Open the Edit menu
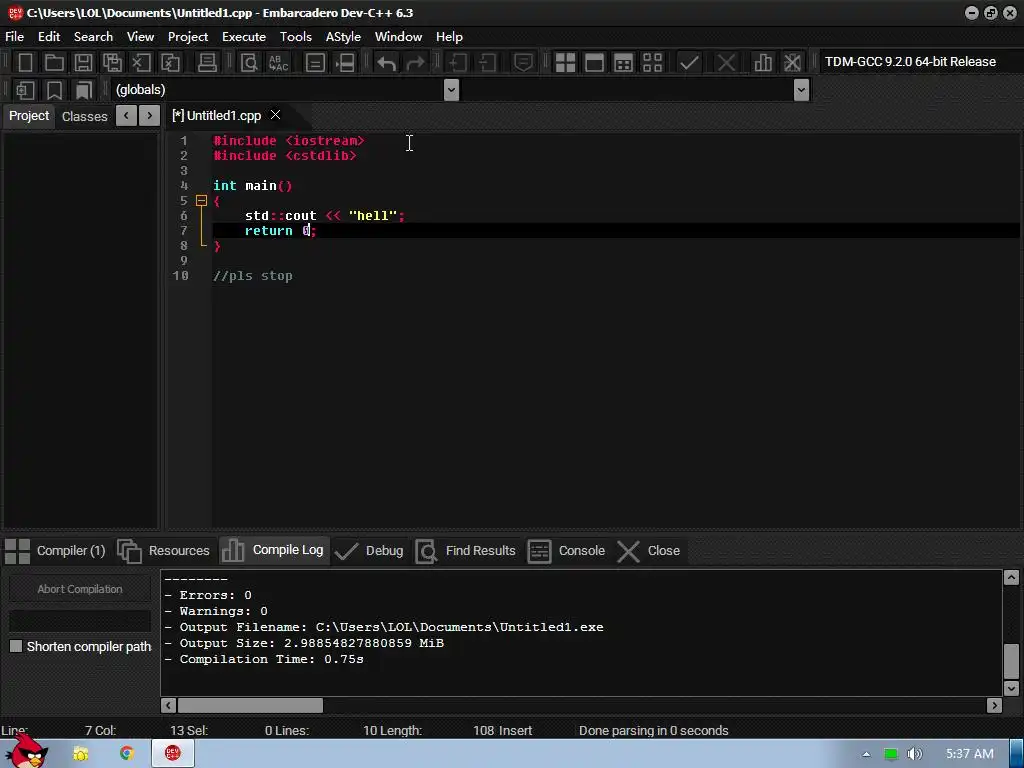The height and width of the screenshot is (768, 1024). (x=49, y=37)
